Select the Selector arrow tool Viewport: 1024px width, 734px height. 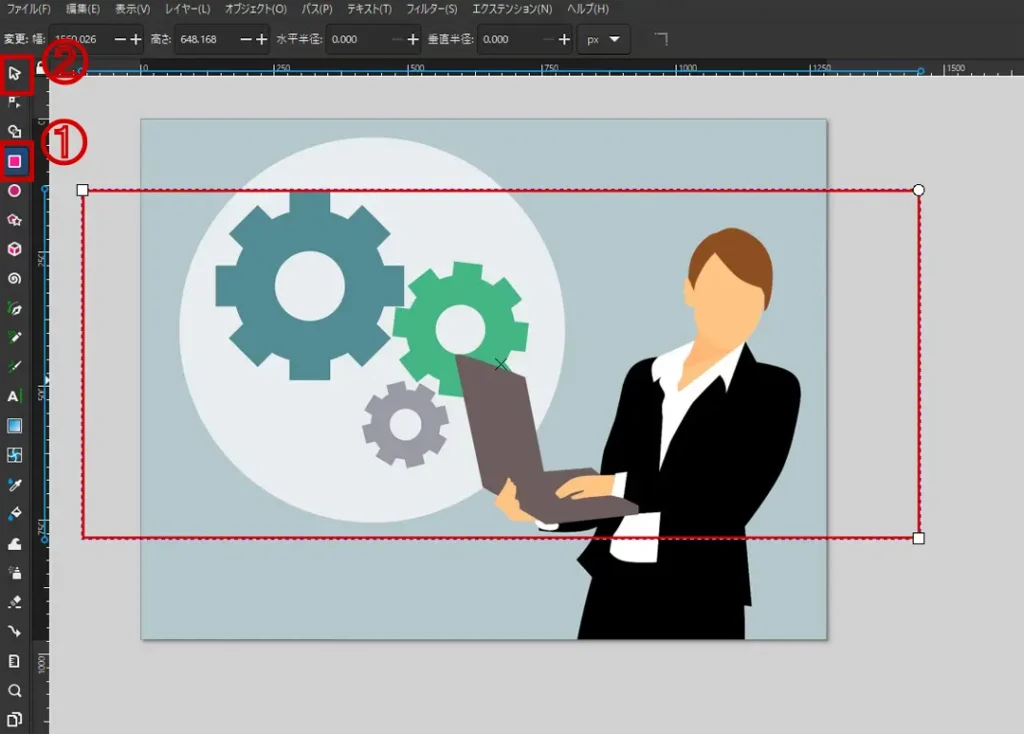pos(15,73)
